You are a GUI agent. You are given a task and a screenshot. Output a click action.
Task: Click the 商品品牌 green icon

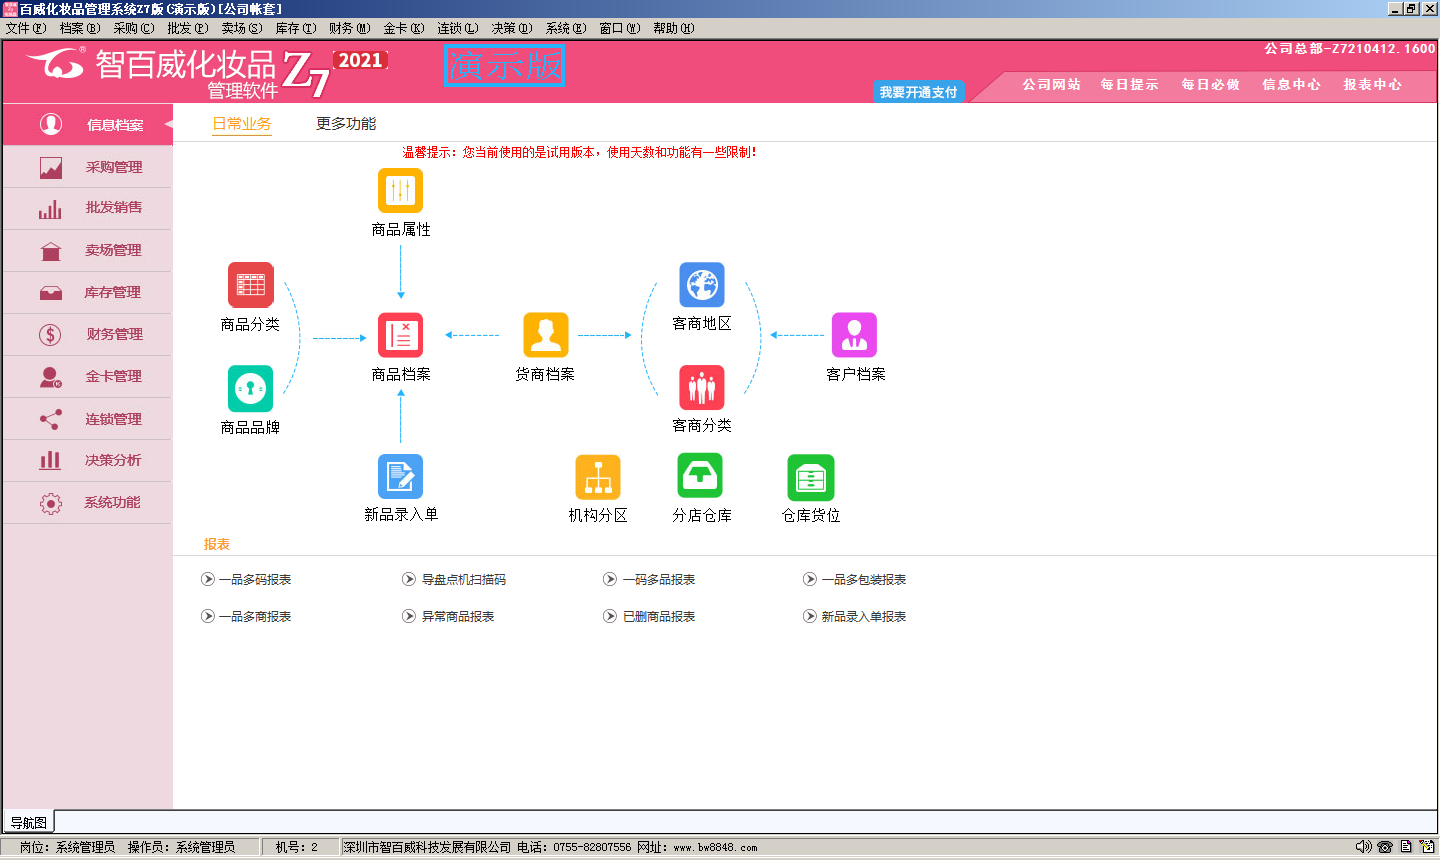tap(250, 388)
